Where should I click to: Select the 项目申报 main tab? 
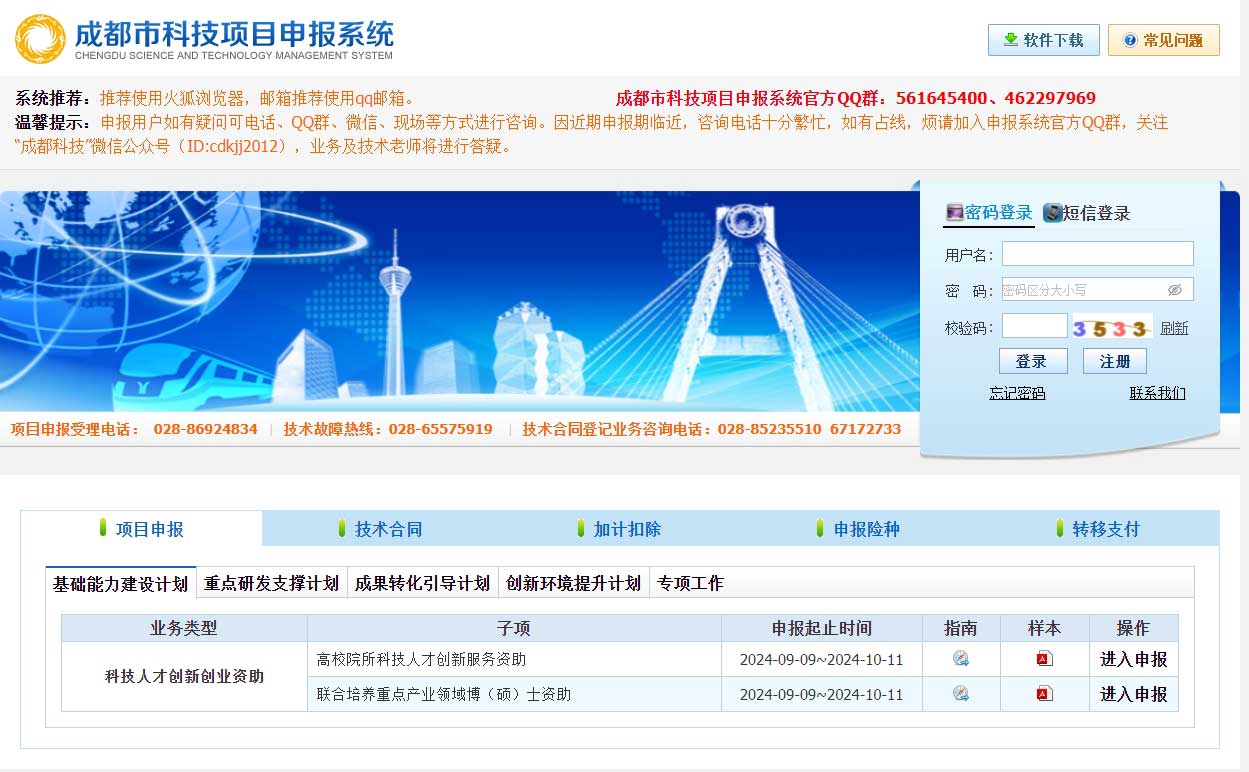(141, 529)
